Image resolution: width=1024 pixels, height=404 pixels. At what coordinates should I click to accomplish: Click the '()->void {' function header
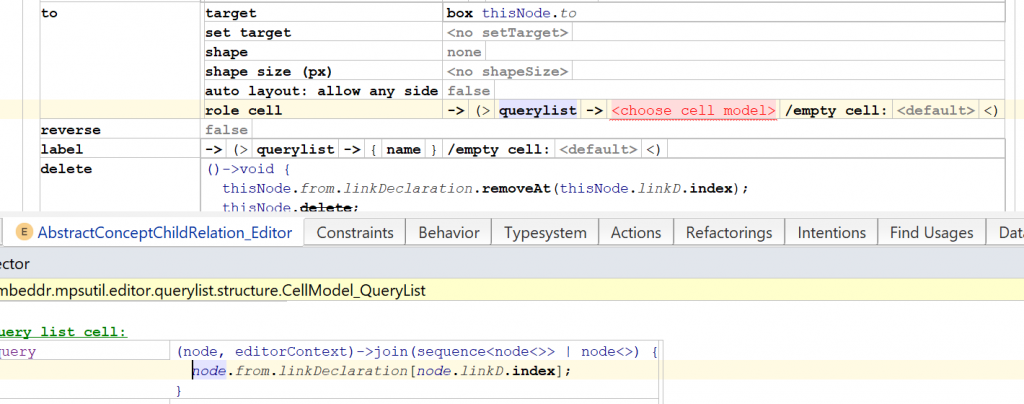pos(246,169)
